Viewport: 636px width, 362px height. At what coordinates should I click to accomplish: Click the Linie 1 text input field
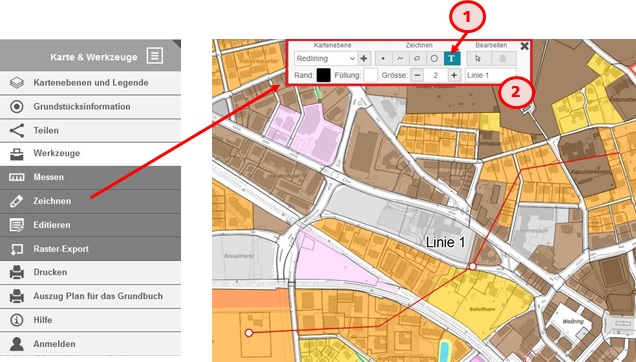click(x=491, y=75)
